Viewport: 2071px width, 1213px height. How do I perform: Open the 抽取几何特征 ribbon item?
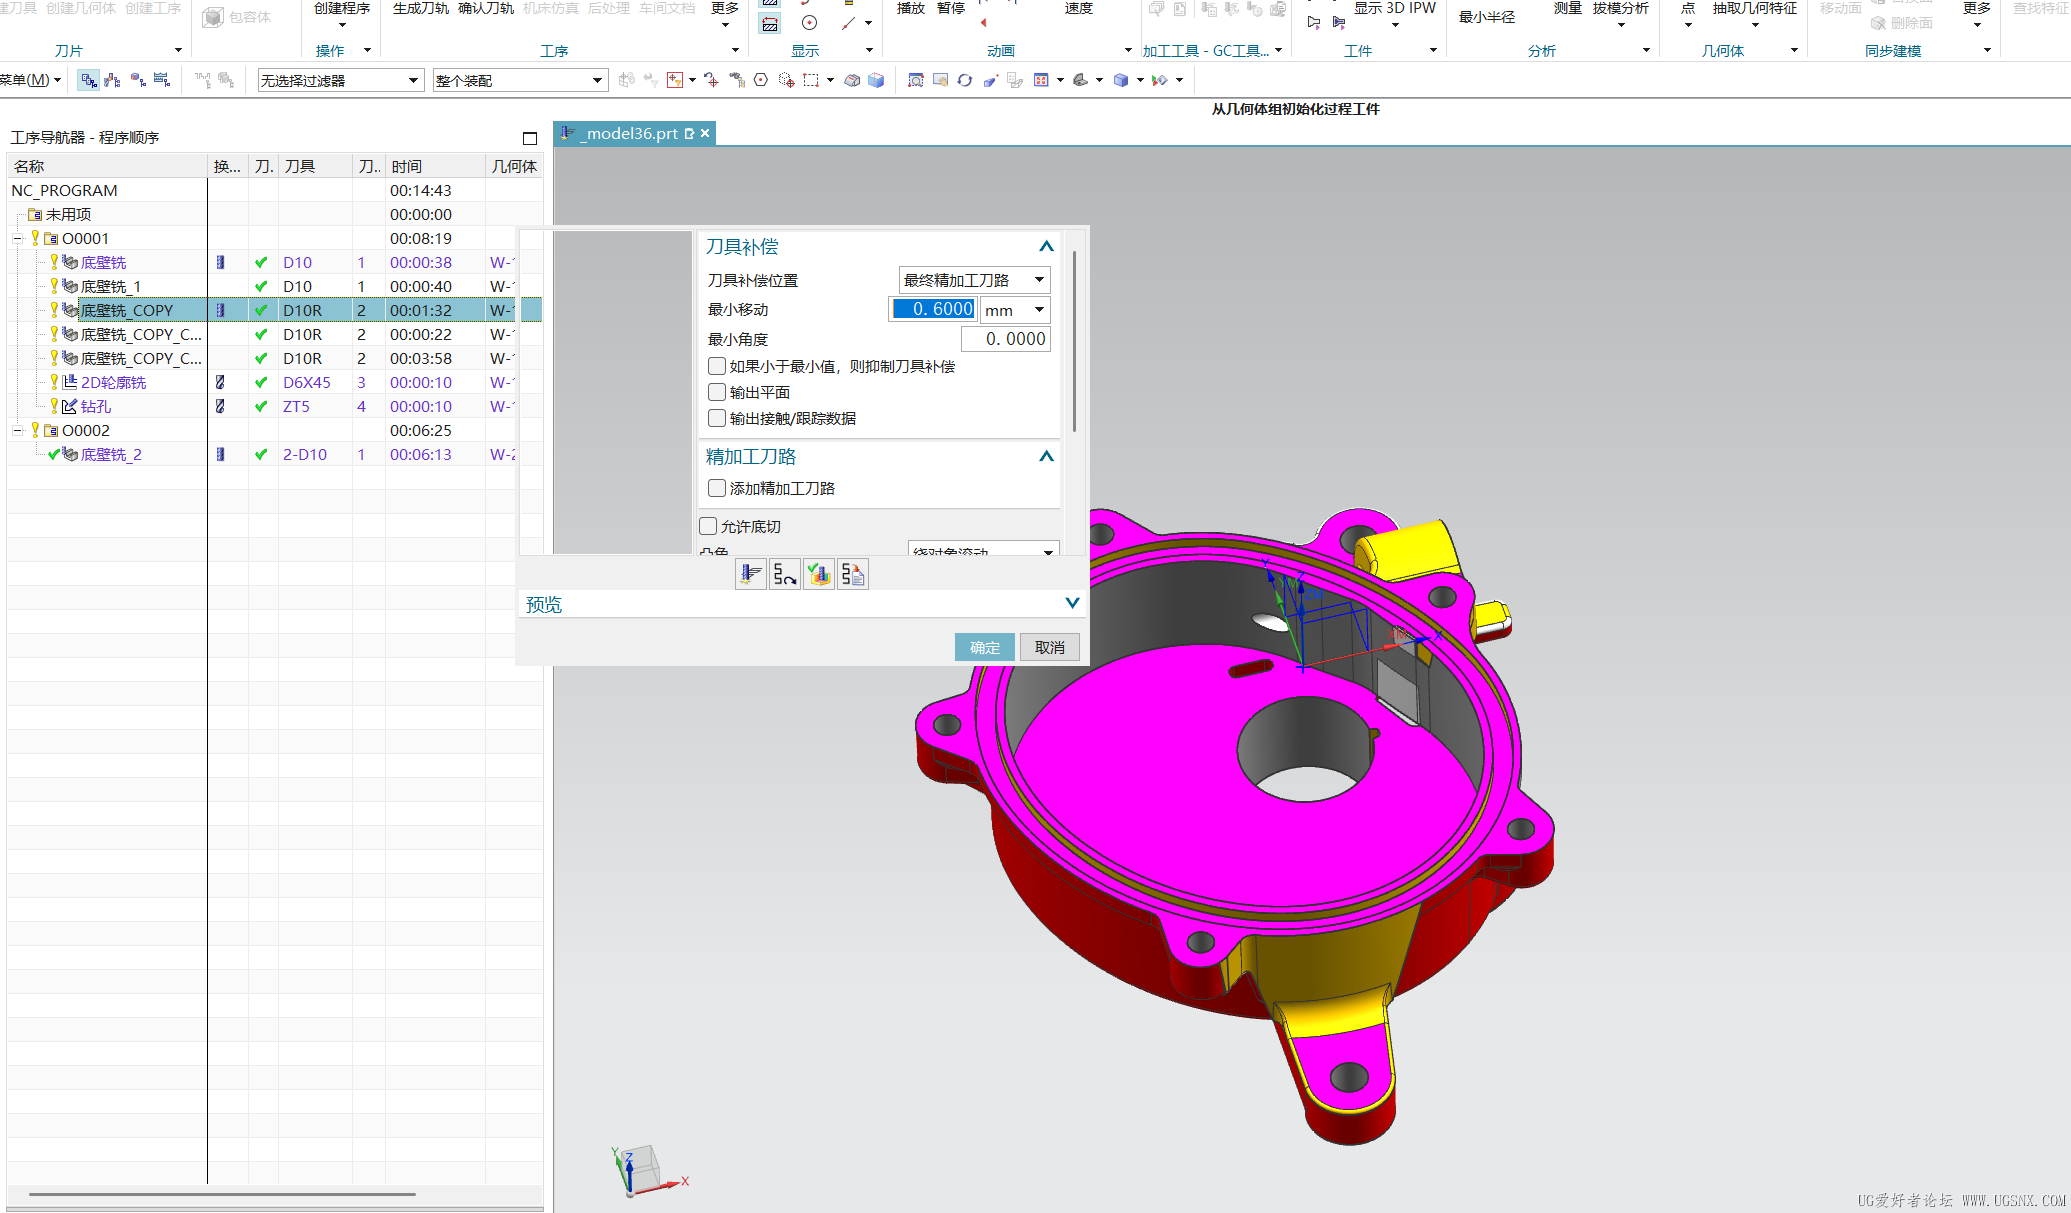coord(1755,13)
